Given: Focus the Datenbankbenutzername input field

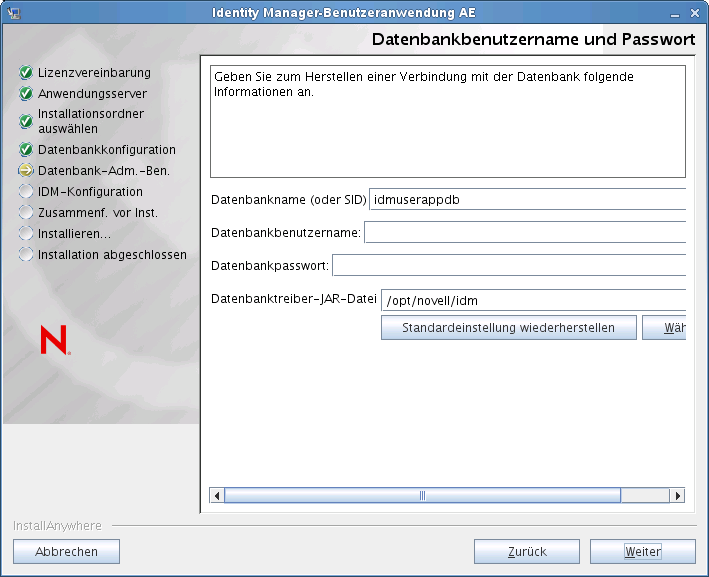Looking at the screenshot, I should tap(525, 232).
